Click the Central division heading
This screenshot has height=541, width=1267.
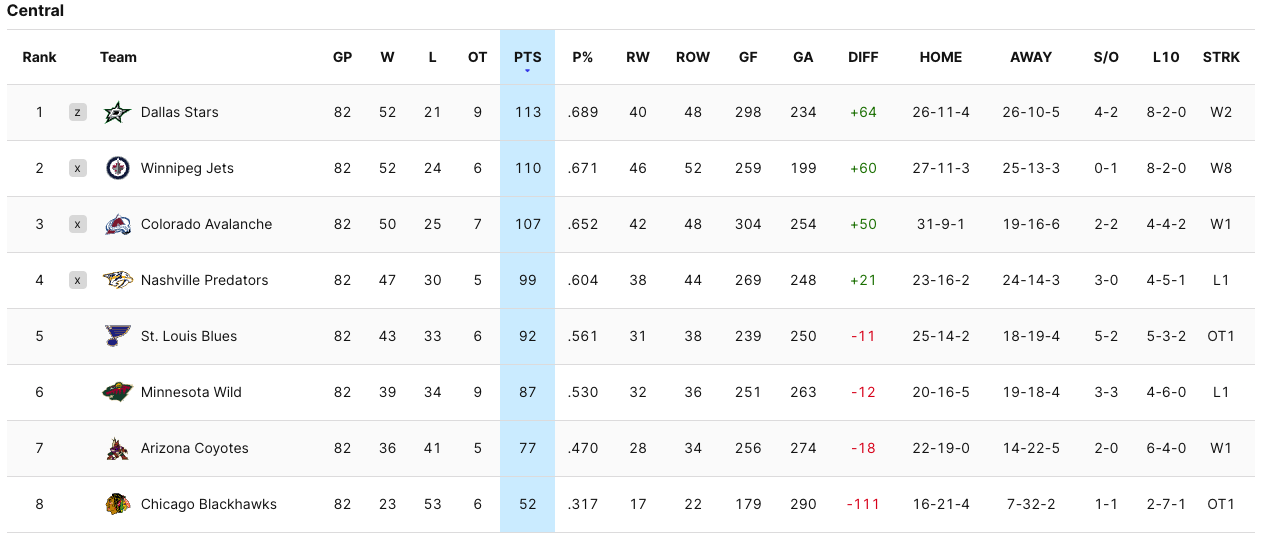[36, 11]
